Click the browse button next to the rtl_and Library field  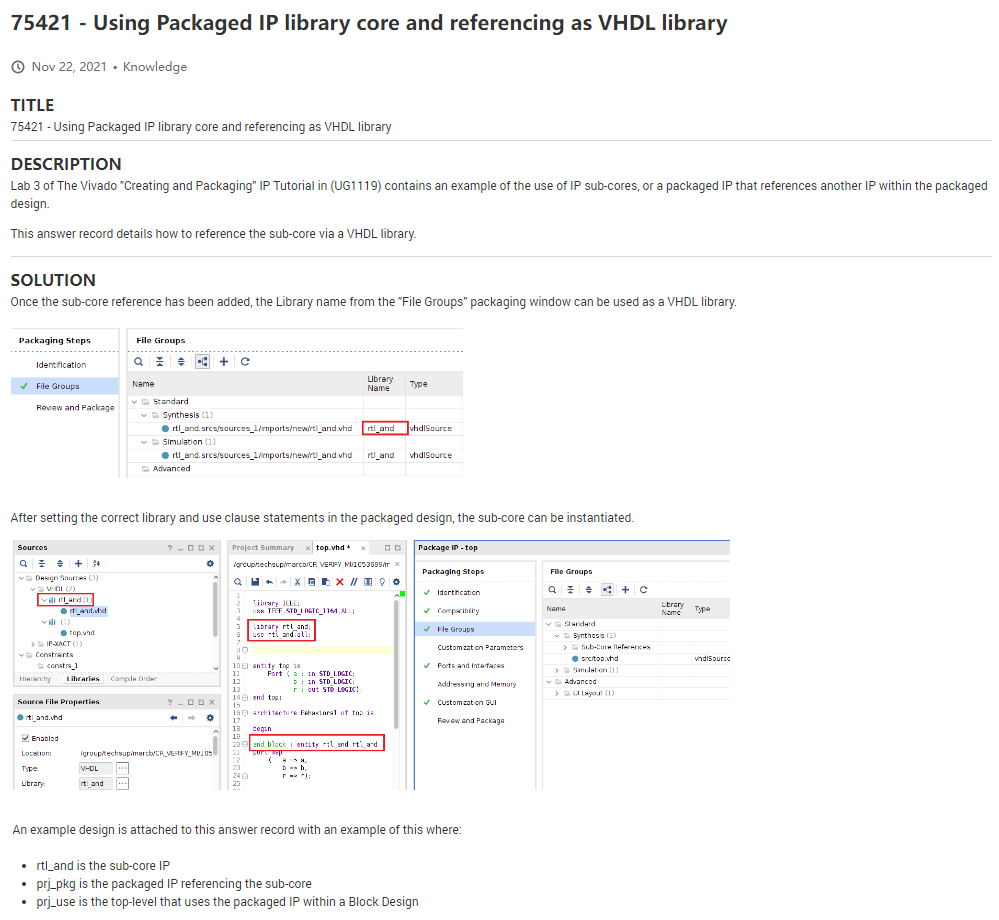pos(123,784)
